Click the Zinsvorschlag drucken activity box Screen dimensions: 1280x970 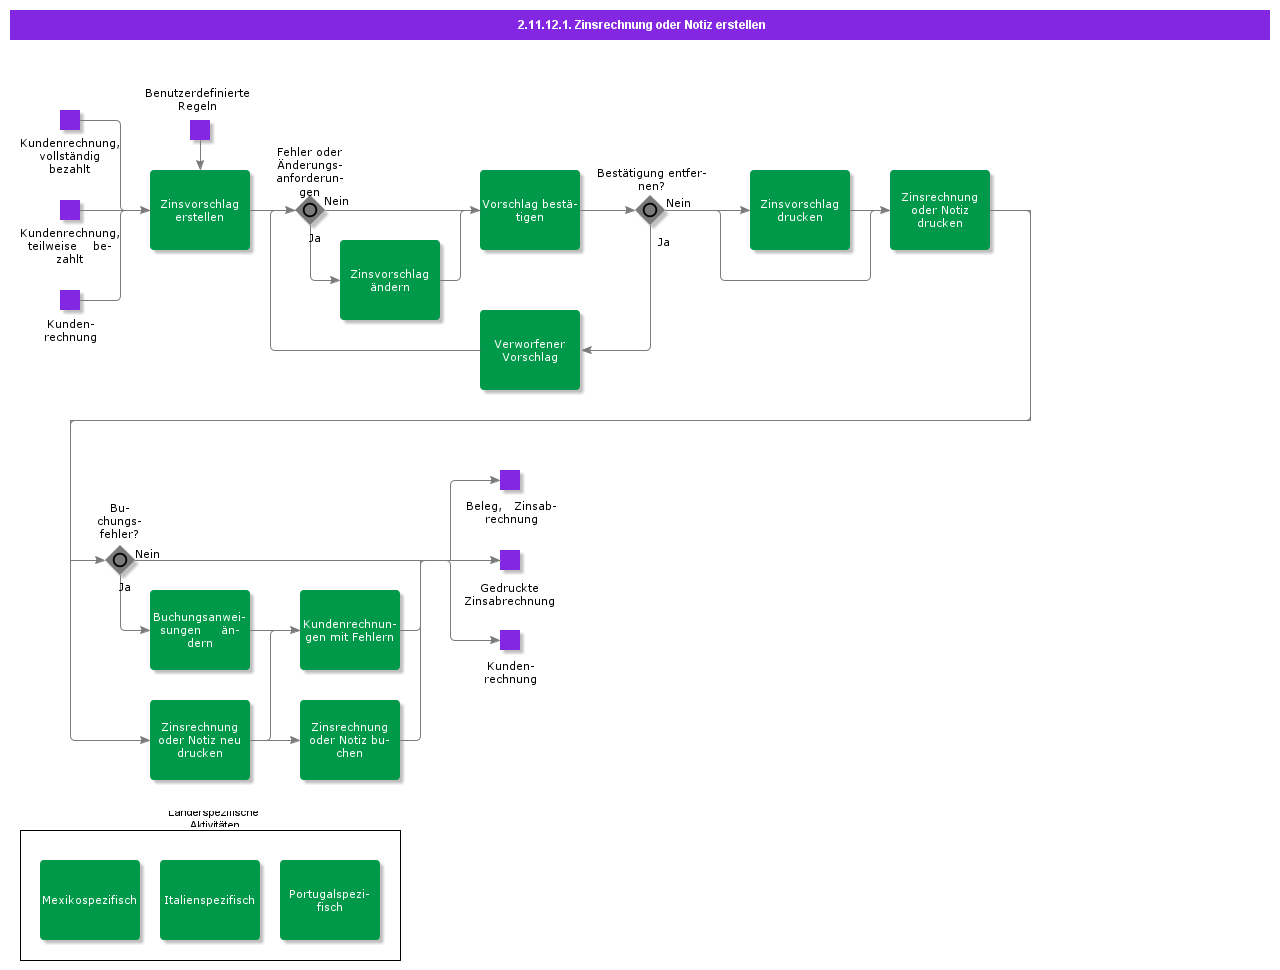(800, 210)
